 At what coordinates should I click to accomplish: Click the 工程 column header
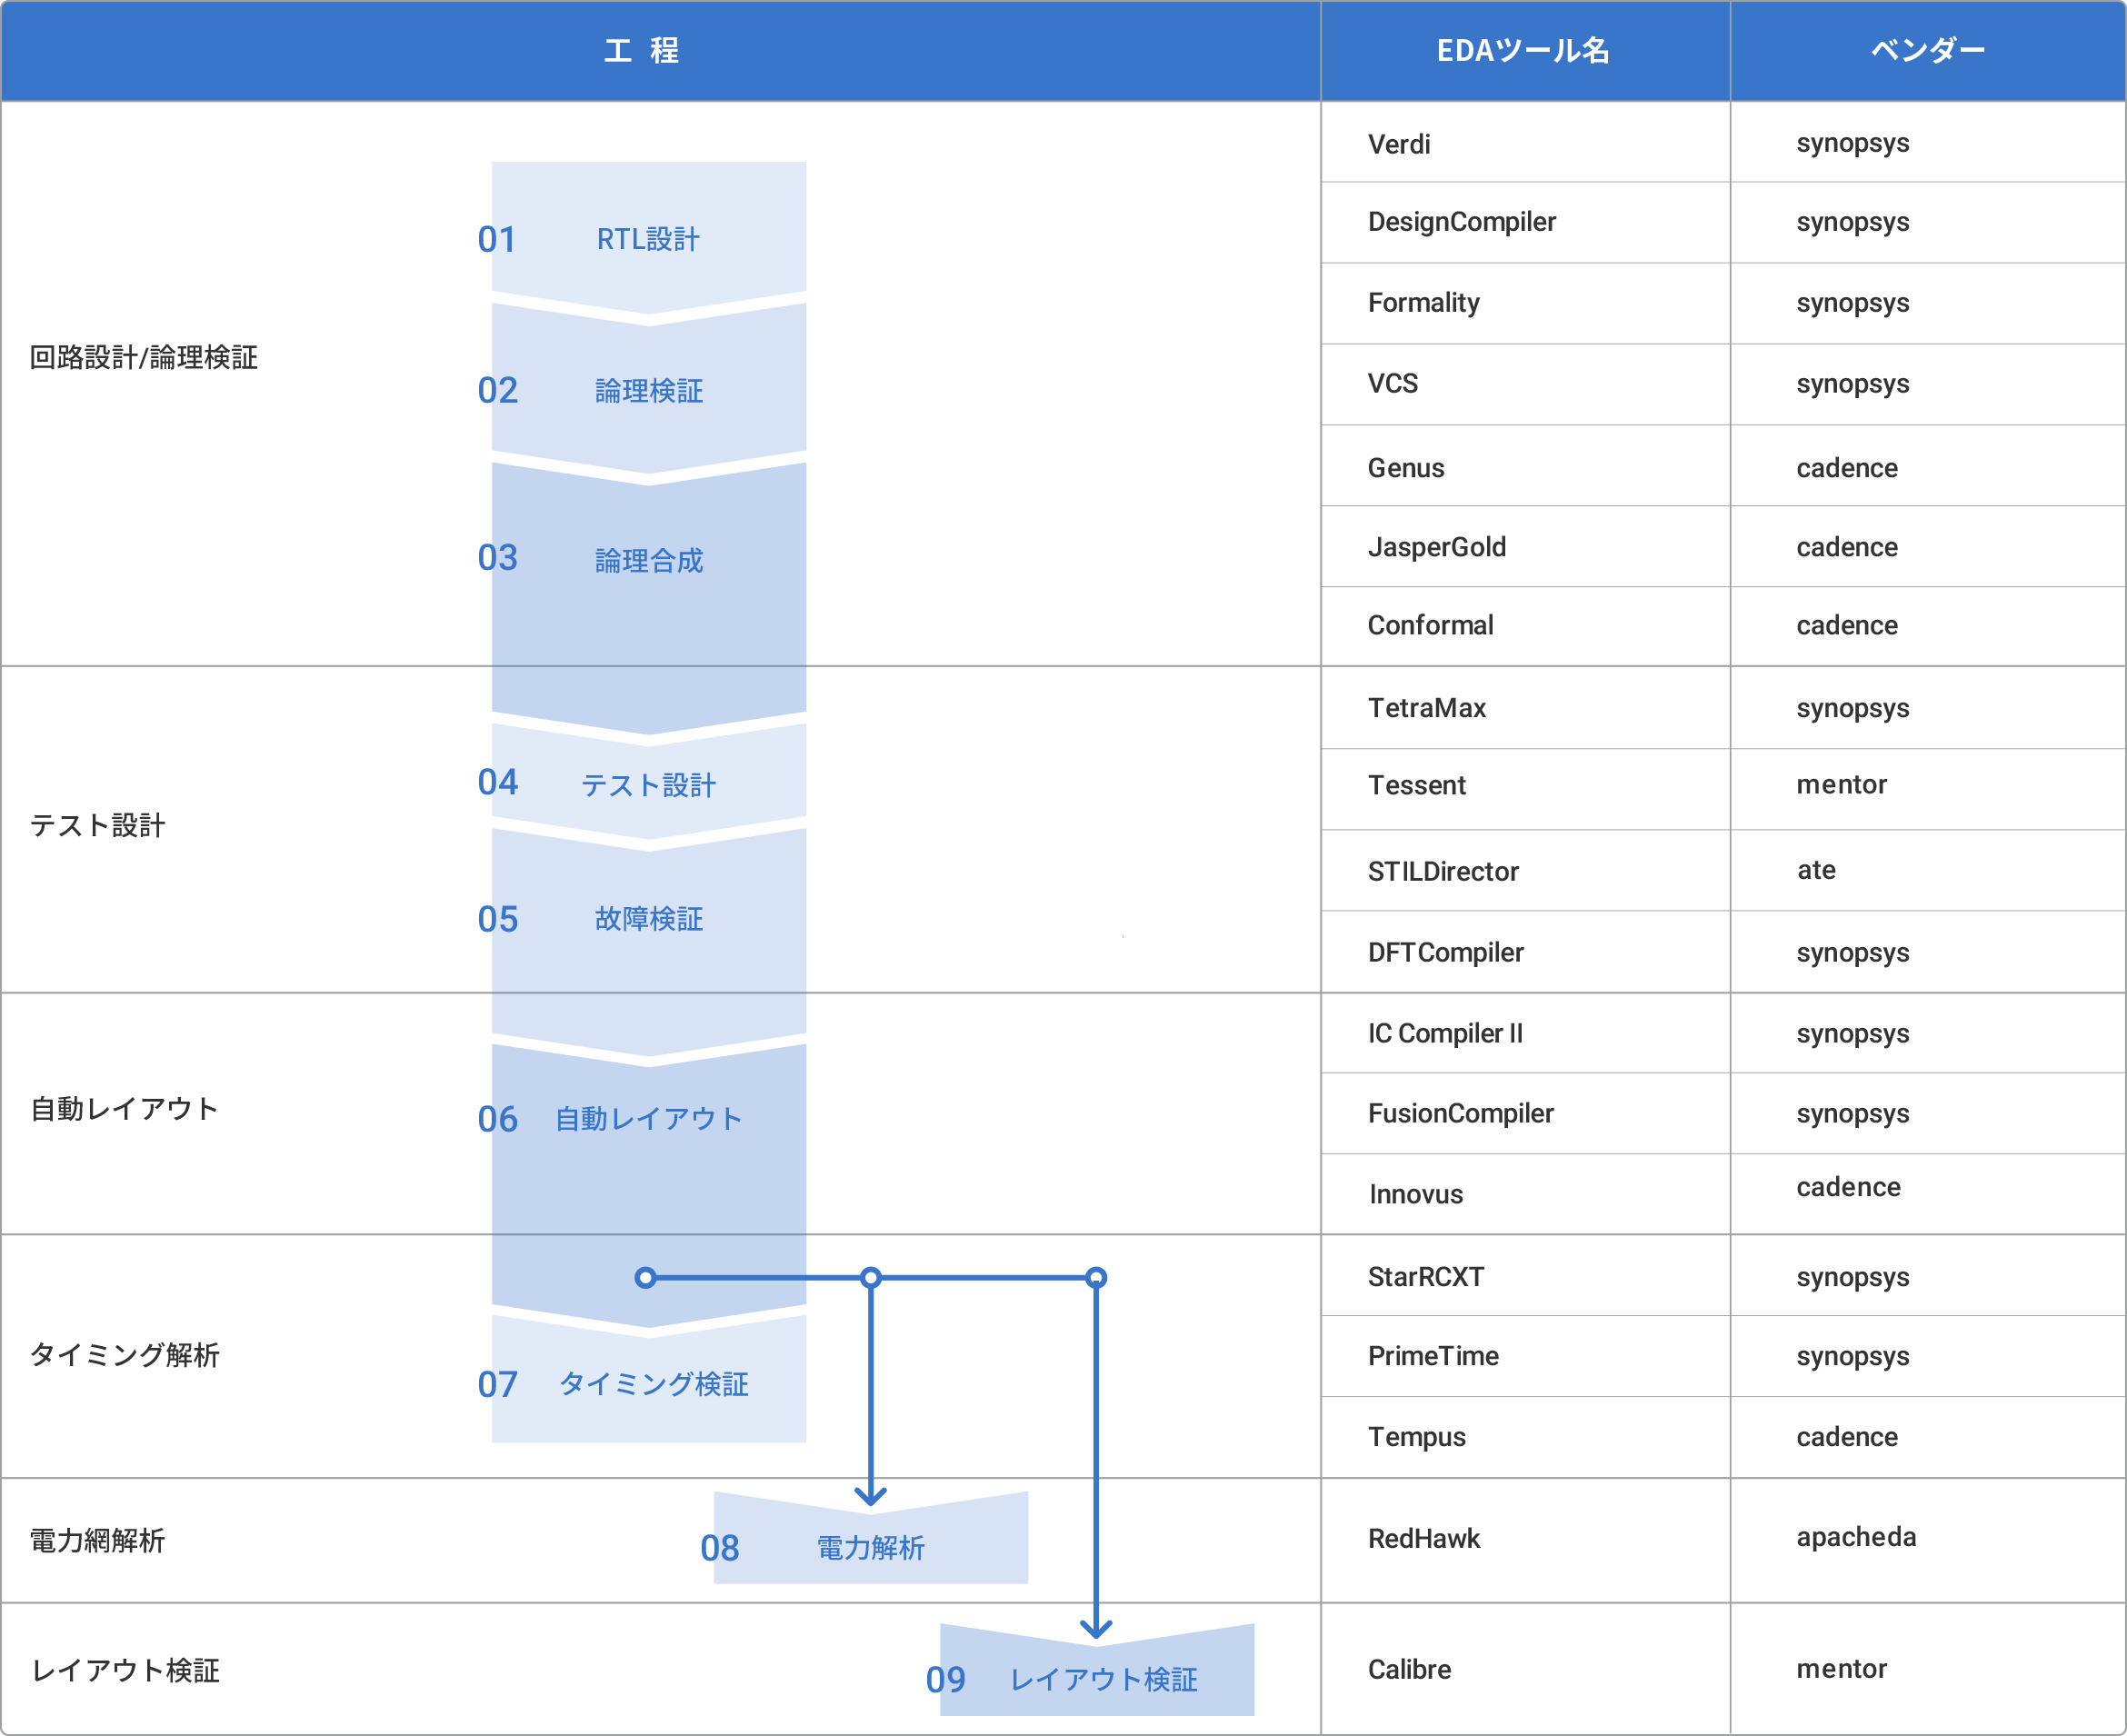point(641,51)
